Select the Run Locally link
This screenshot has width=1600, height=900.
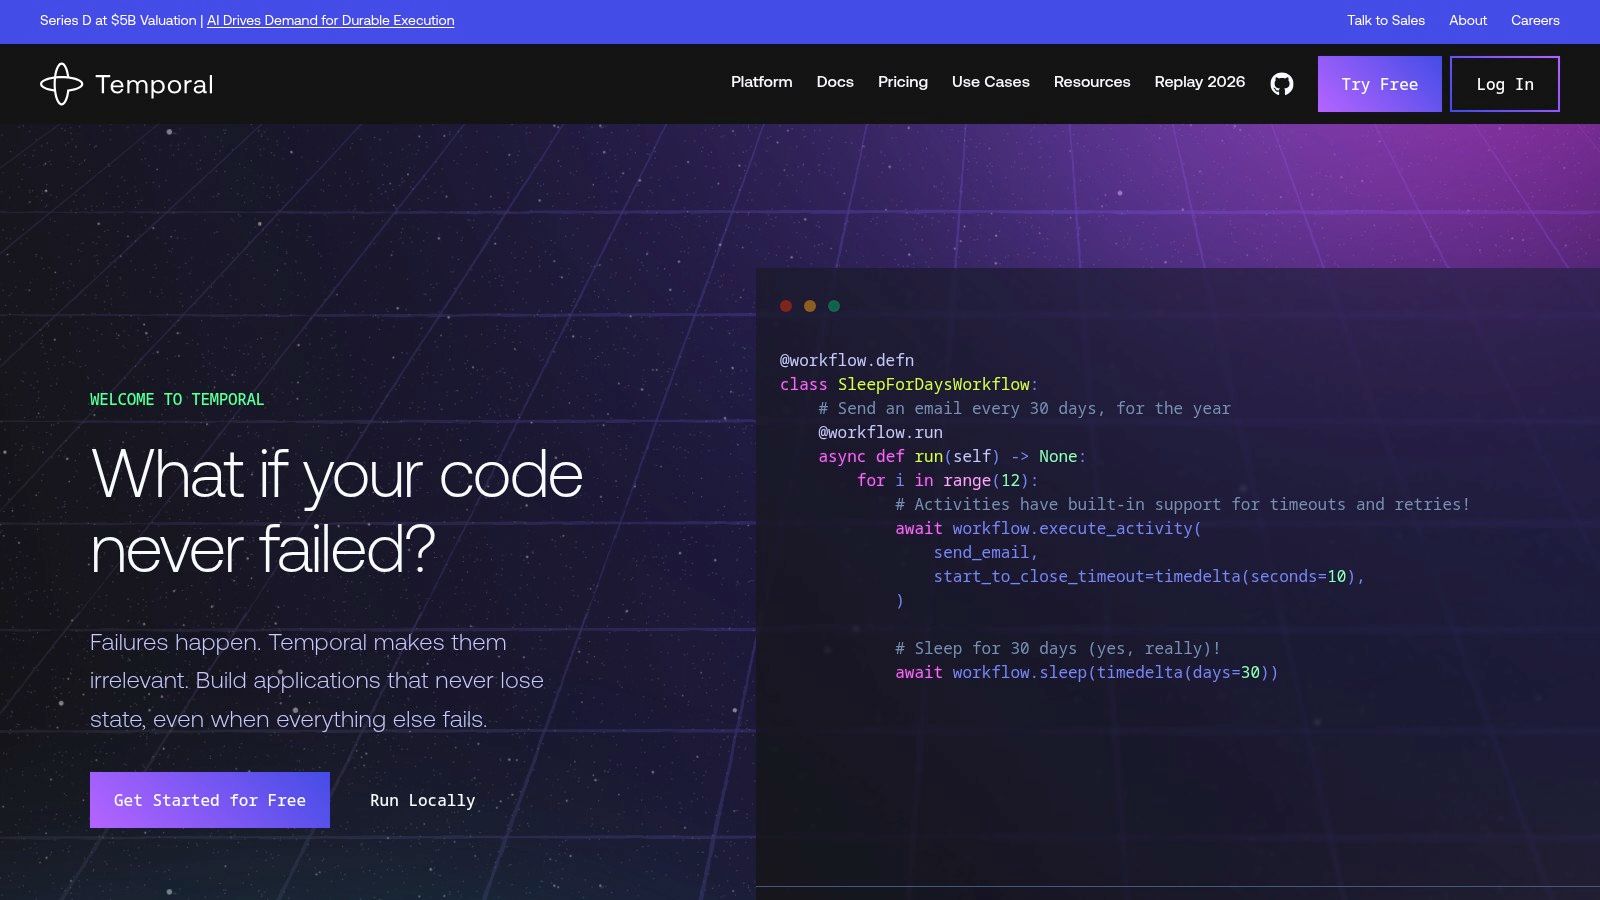click(423, 800)
